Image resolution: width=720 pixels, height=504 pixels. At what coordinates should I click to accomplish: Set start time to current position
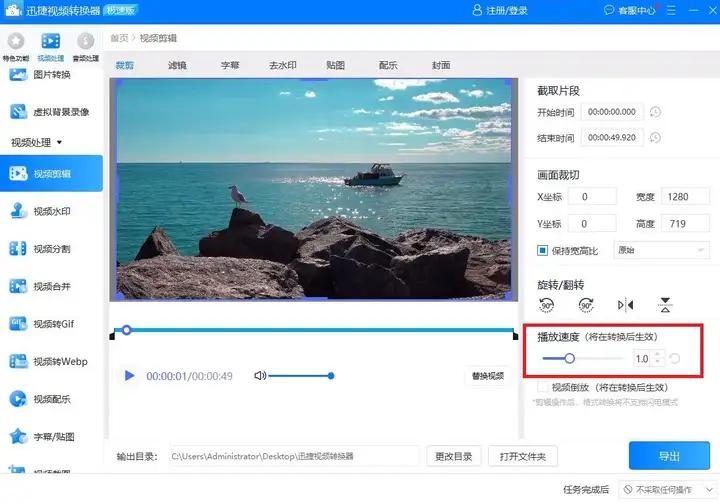[x=655, y=112]
